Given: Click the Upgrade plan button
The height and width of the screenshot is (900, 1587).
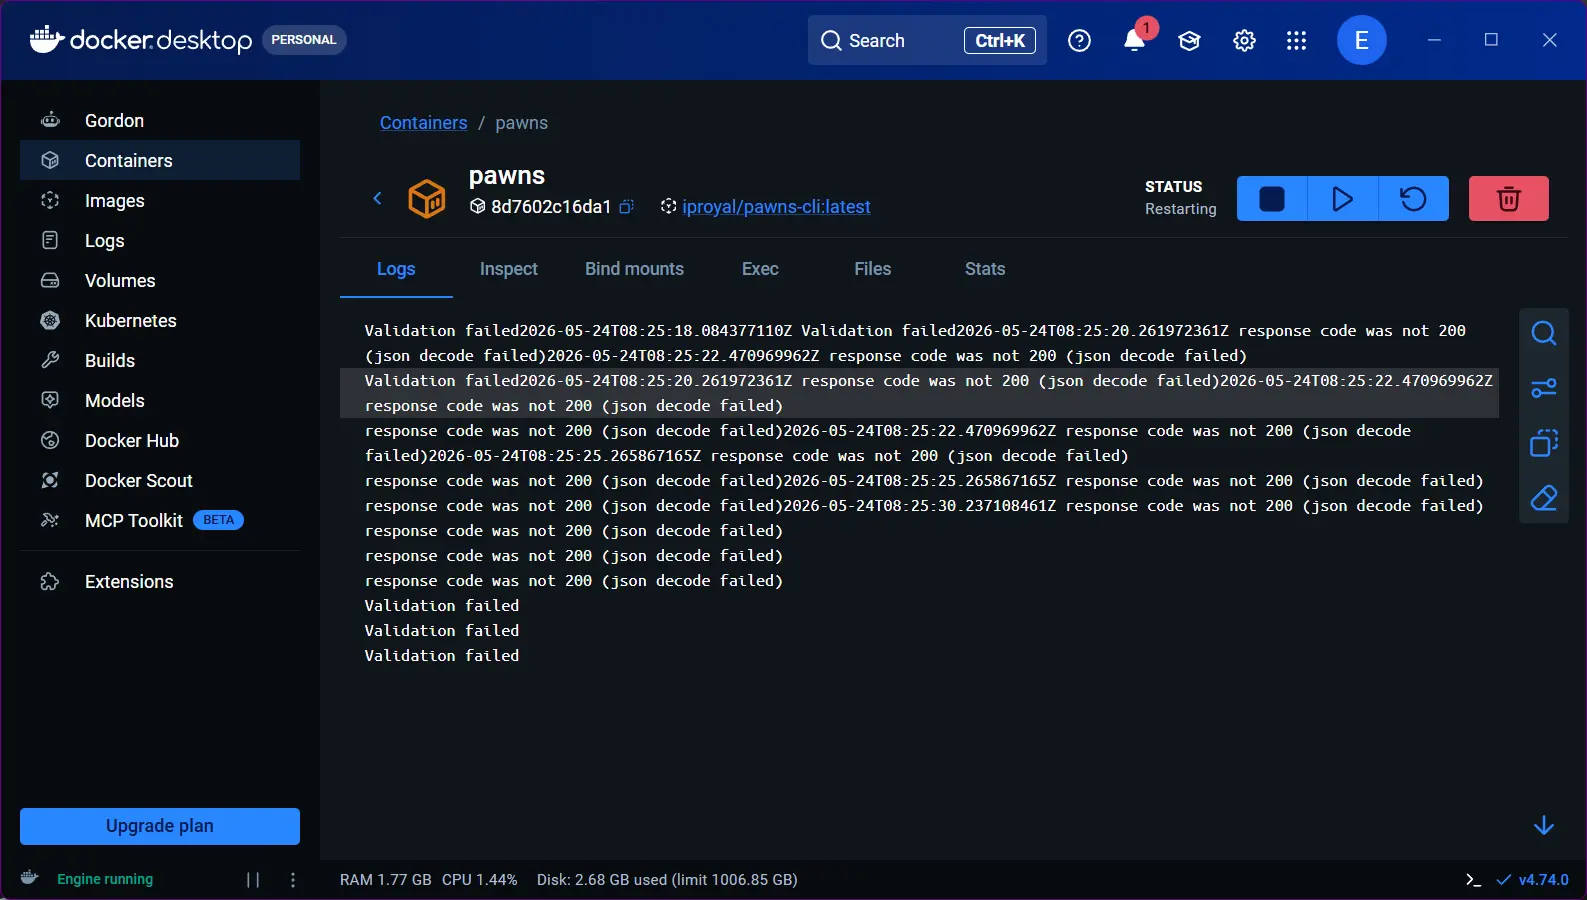Looking at the screenshot, I should click(160, 826).
